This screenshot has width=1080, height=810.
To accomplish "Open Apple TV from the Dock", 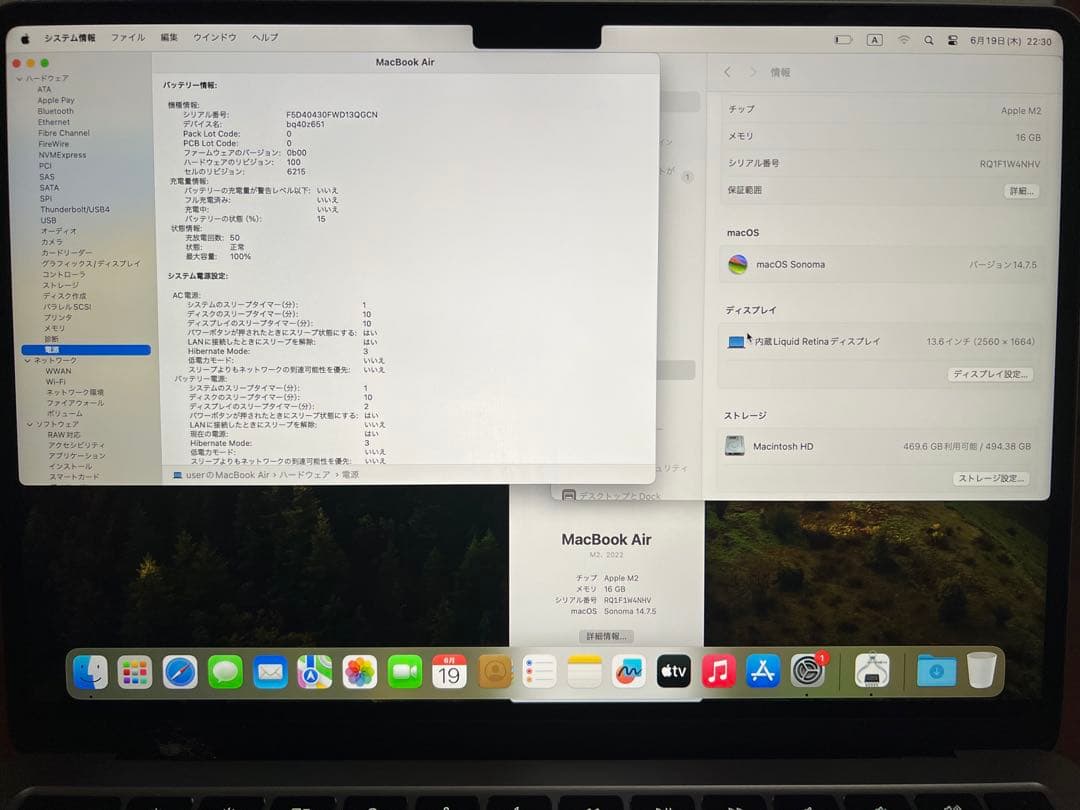I will coord(673,672).
